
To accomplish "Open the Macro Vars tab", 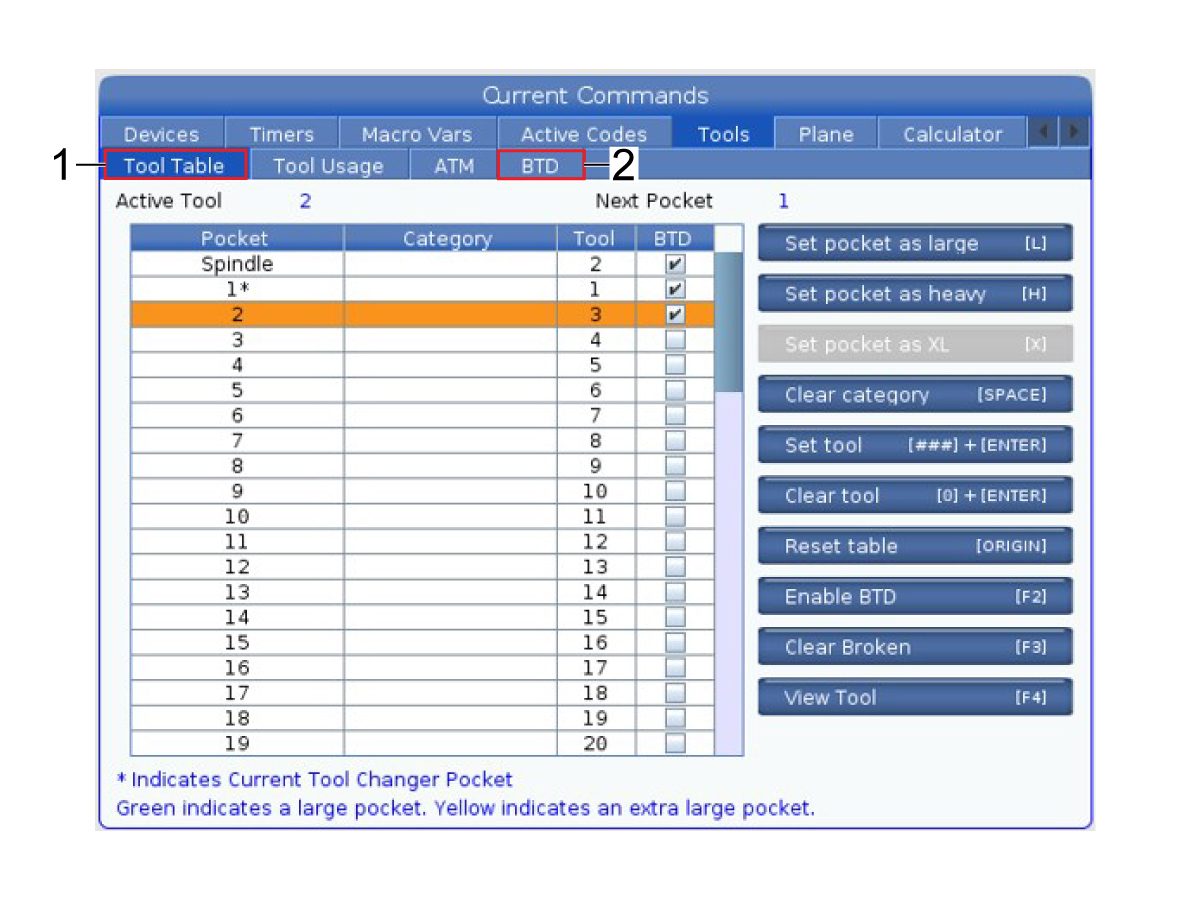I will pyautogui.click(x=417, y=134).
